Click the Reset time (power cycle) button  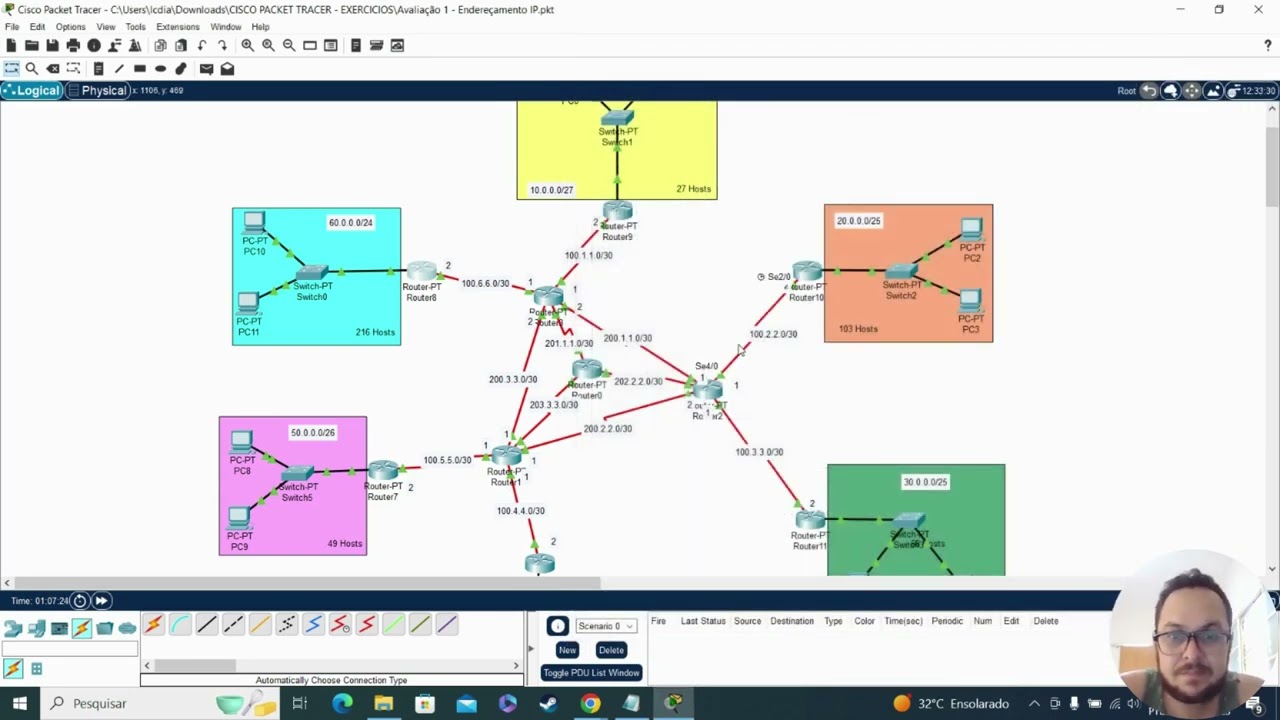(80, 601)
